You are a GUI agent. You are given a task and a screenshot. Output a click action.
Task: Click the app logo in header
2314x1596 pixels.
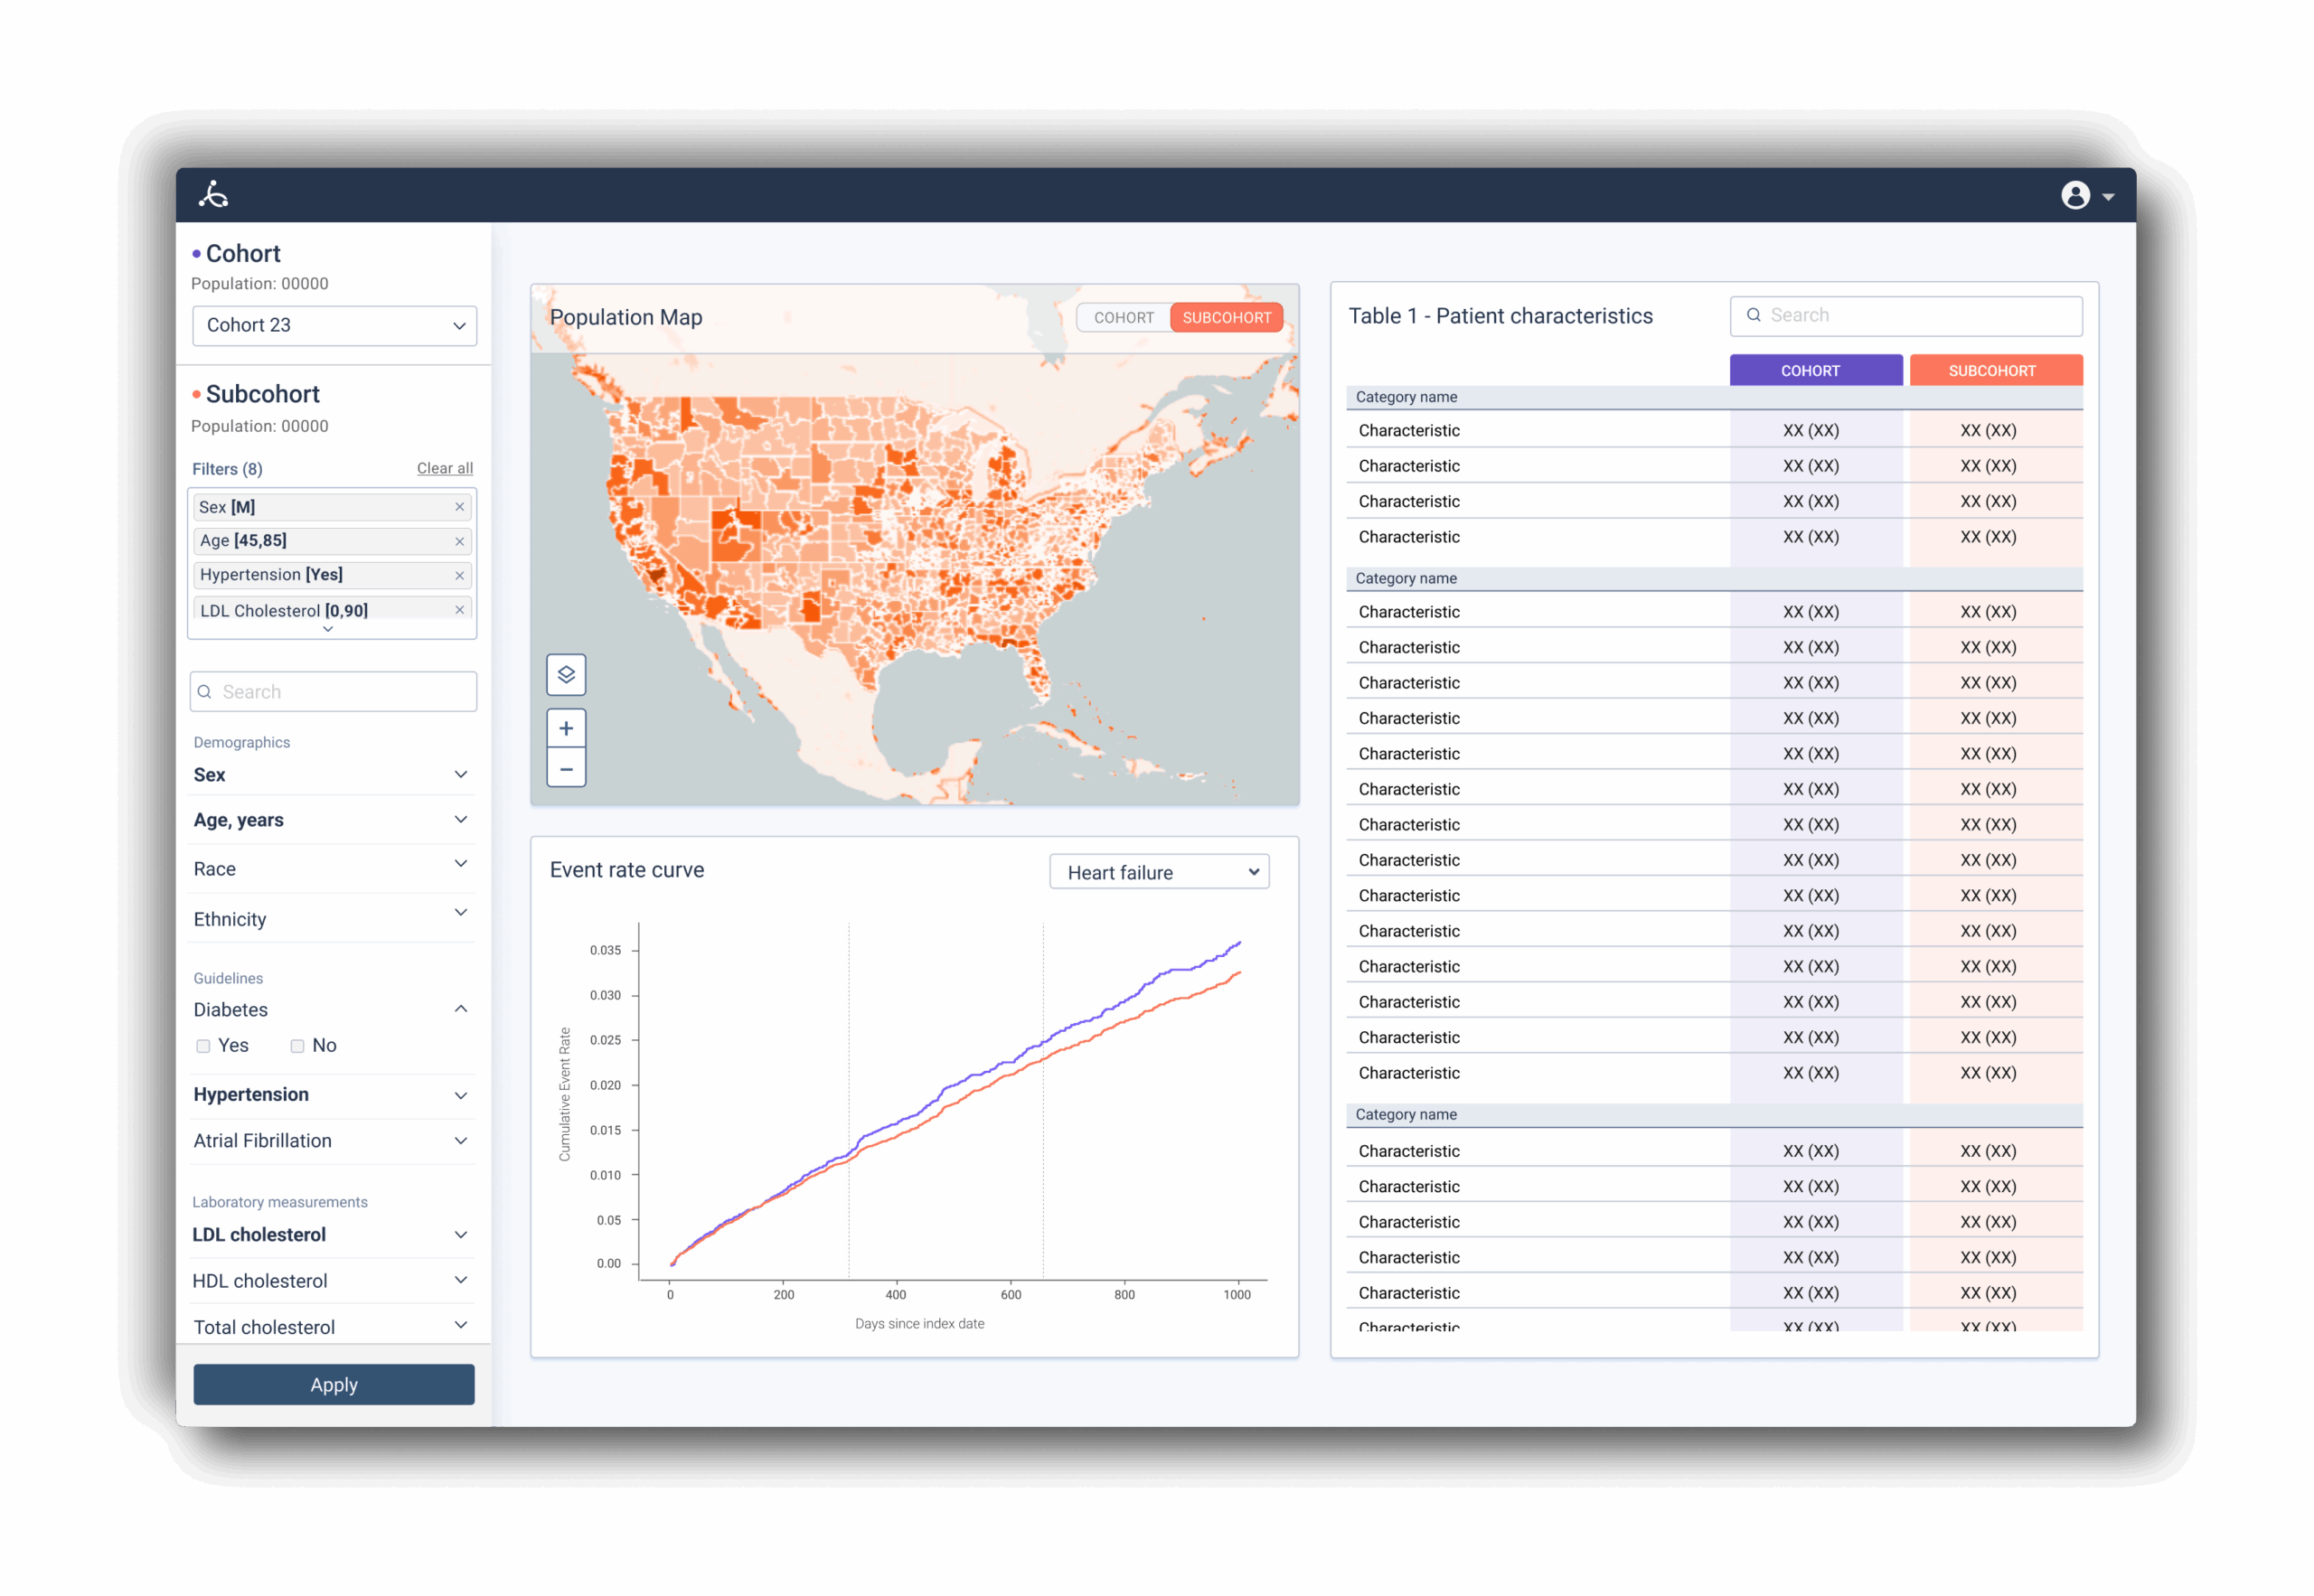click(x=213, y=194)
